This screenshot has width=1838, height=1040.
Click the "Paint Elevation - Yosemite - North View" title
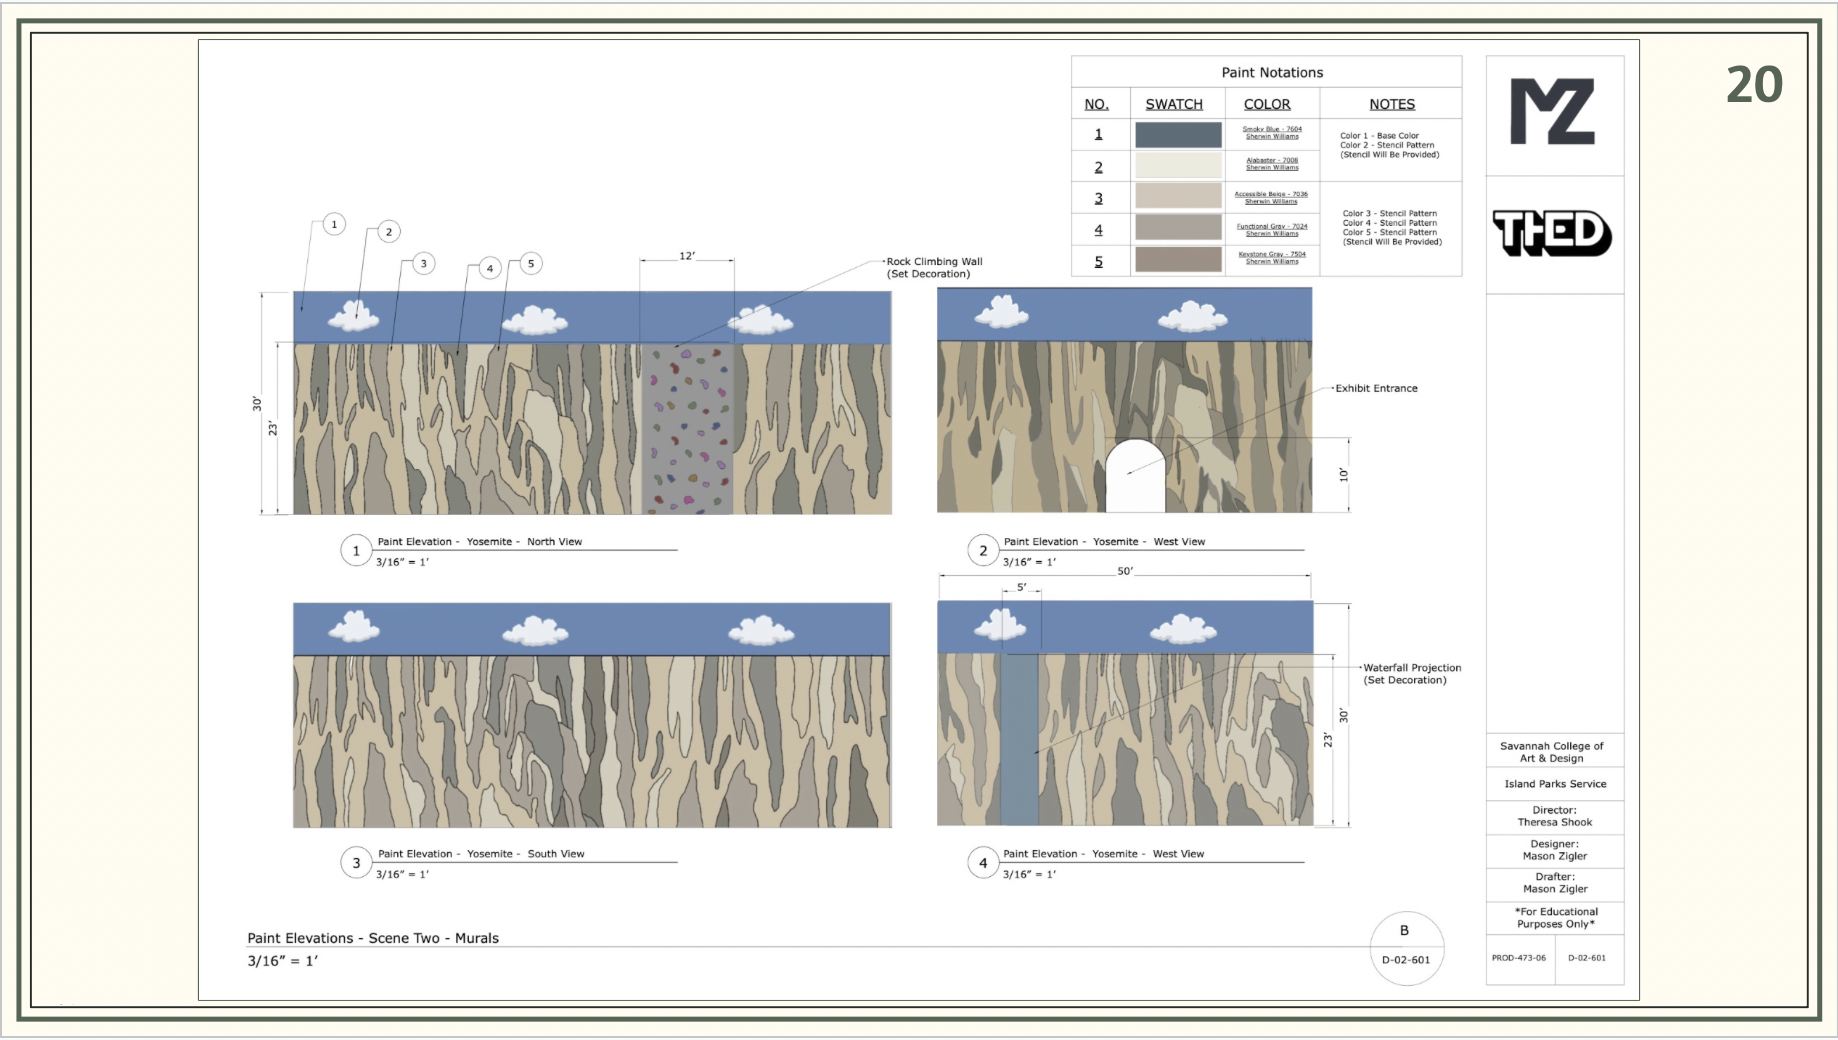480,541
